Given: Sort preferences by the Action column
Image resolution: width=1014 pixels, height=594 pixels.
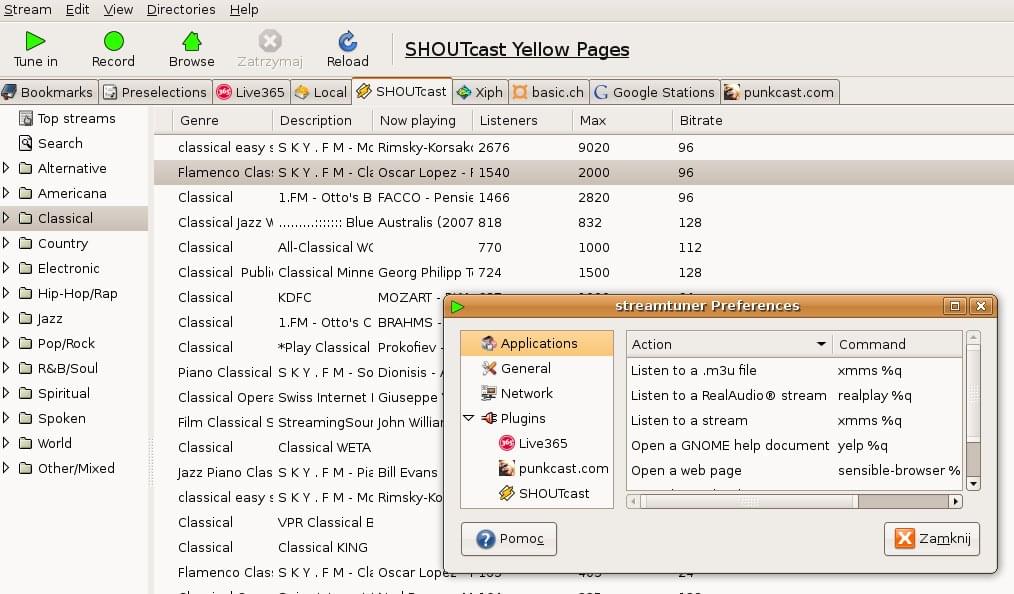Looking at the screenshot, I should [x=729, y=345].
